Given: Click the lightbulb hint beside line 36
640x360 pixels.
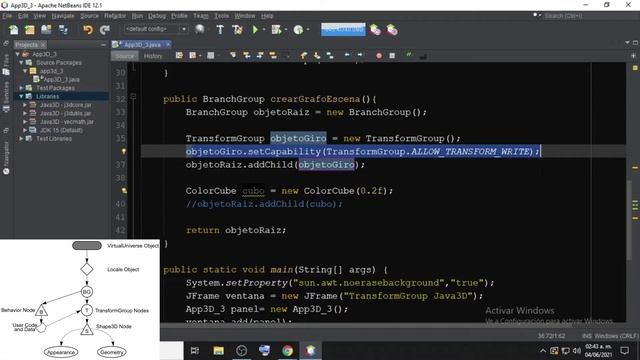Looking at the screenshot, I should tap(124, 151).
